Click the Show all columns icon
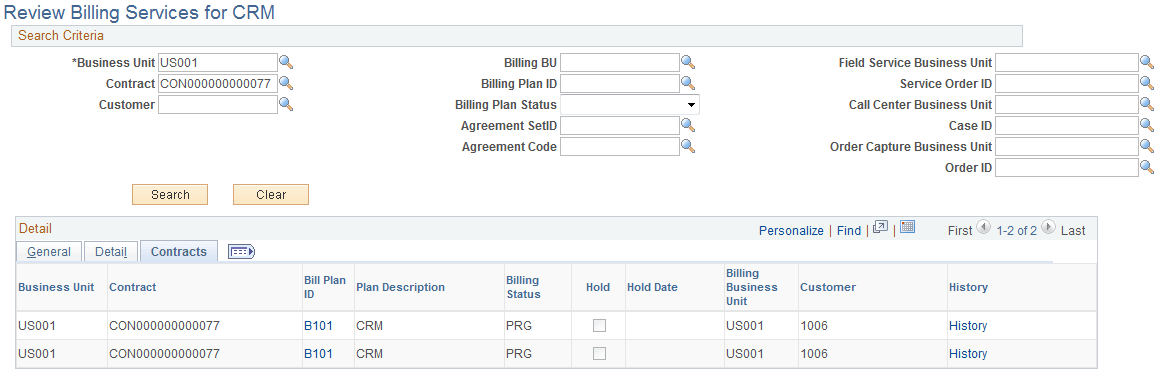Viewport: 1159px width, 378px height. [242, 252]
